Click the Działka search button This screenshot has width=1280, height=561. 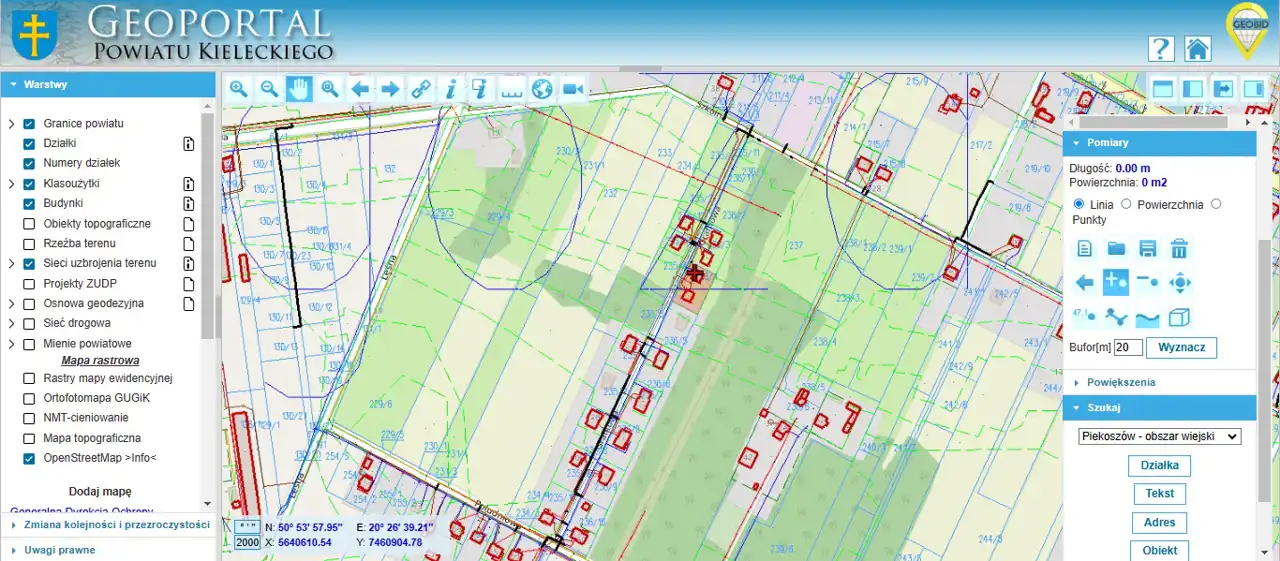[x=1159, y=465]
